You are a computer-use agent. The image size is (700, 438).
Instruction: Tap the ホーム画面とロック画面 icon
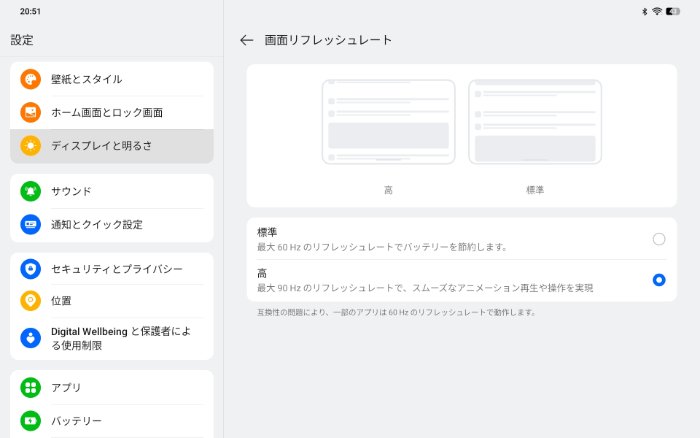pos(31,112)
